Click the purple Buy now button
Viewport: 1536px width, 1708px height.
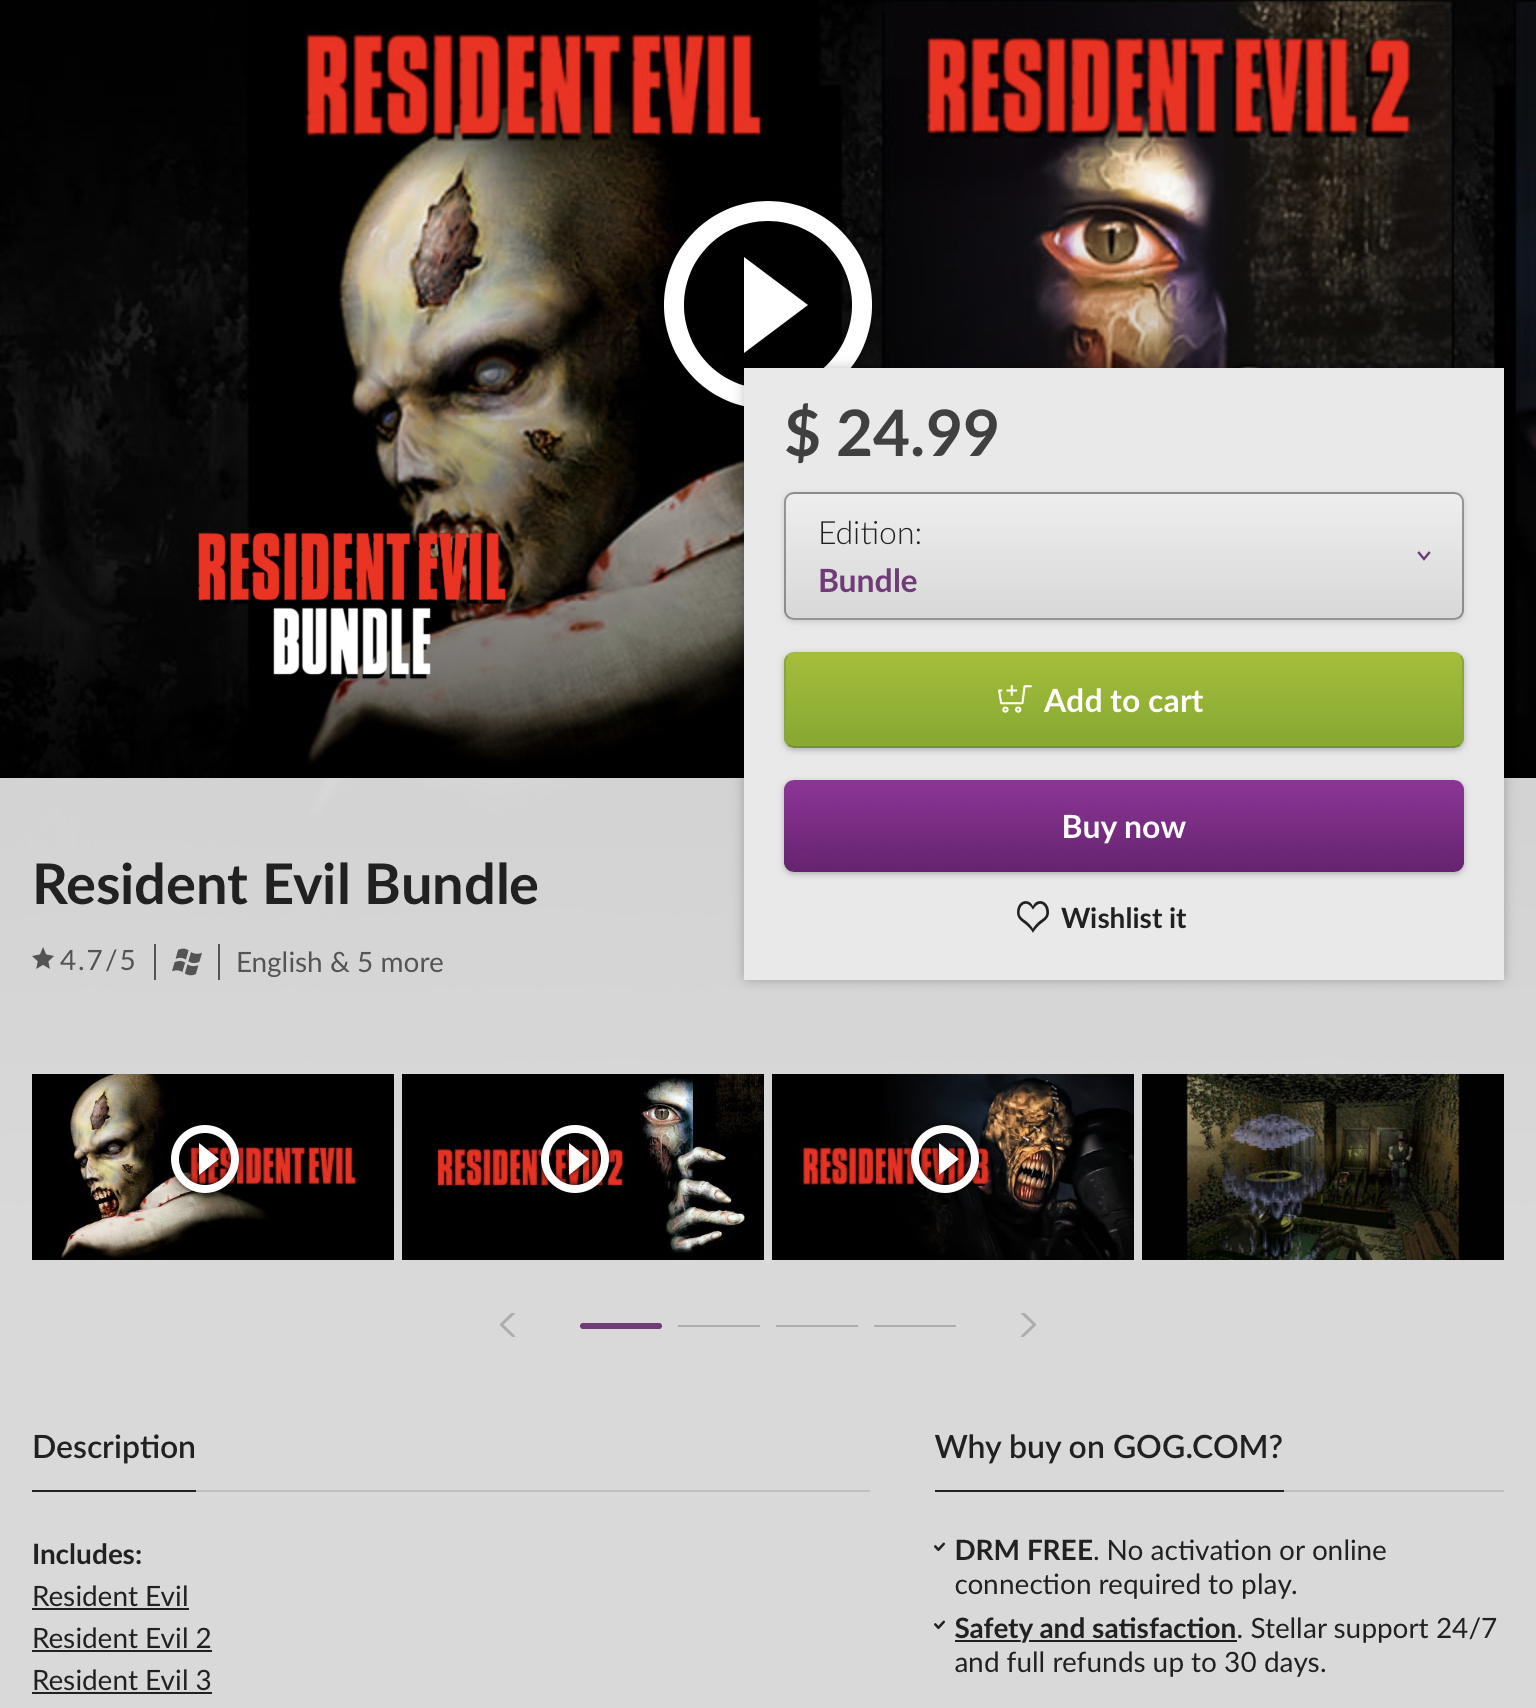1123,826
